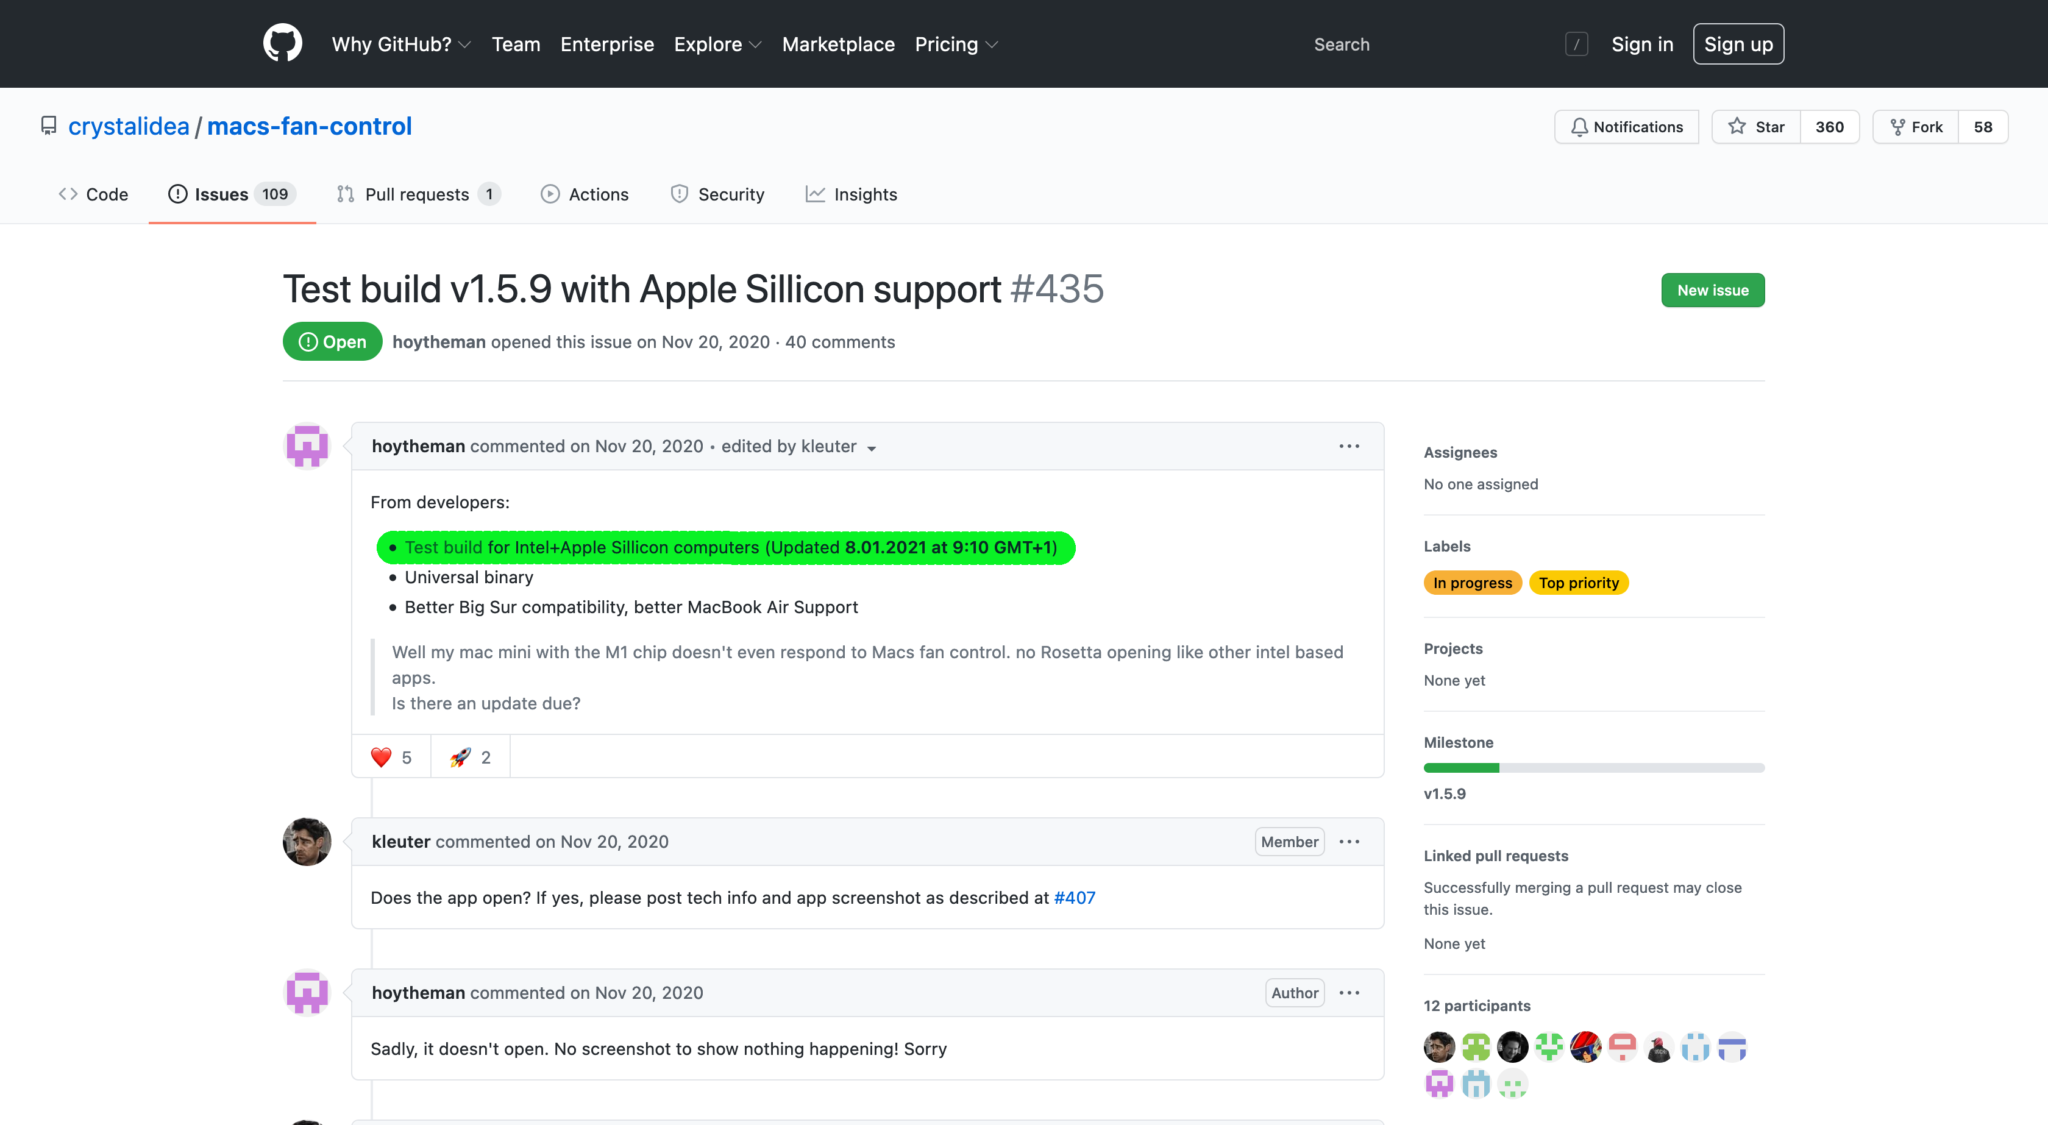The image size is (2048, 1125).
Task: Select the Issues tab
Action: point(232,194)
